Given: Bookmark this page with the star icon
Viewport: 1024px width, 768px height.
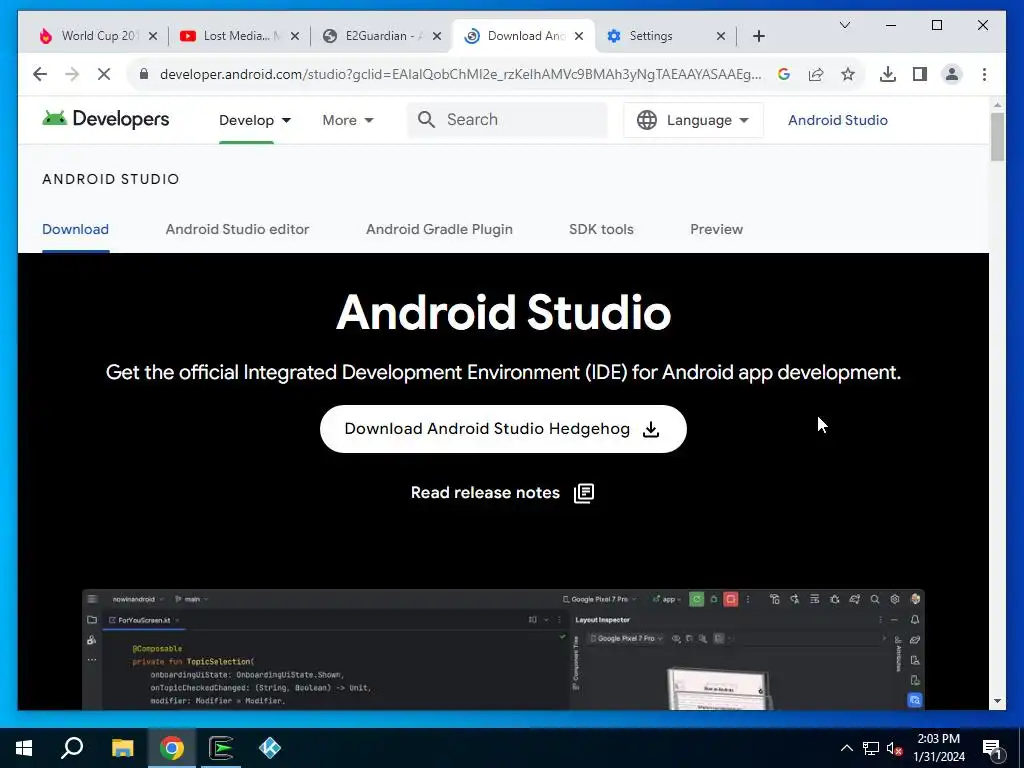Looking at the screenshot, I should (x=848, y=74).
